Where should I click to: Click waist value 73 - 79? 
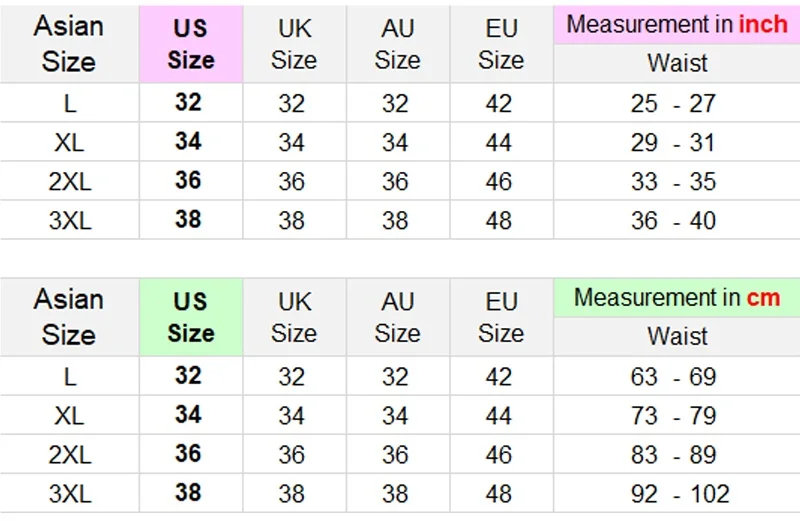tap(673, 415)
